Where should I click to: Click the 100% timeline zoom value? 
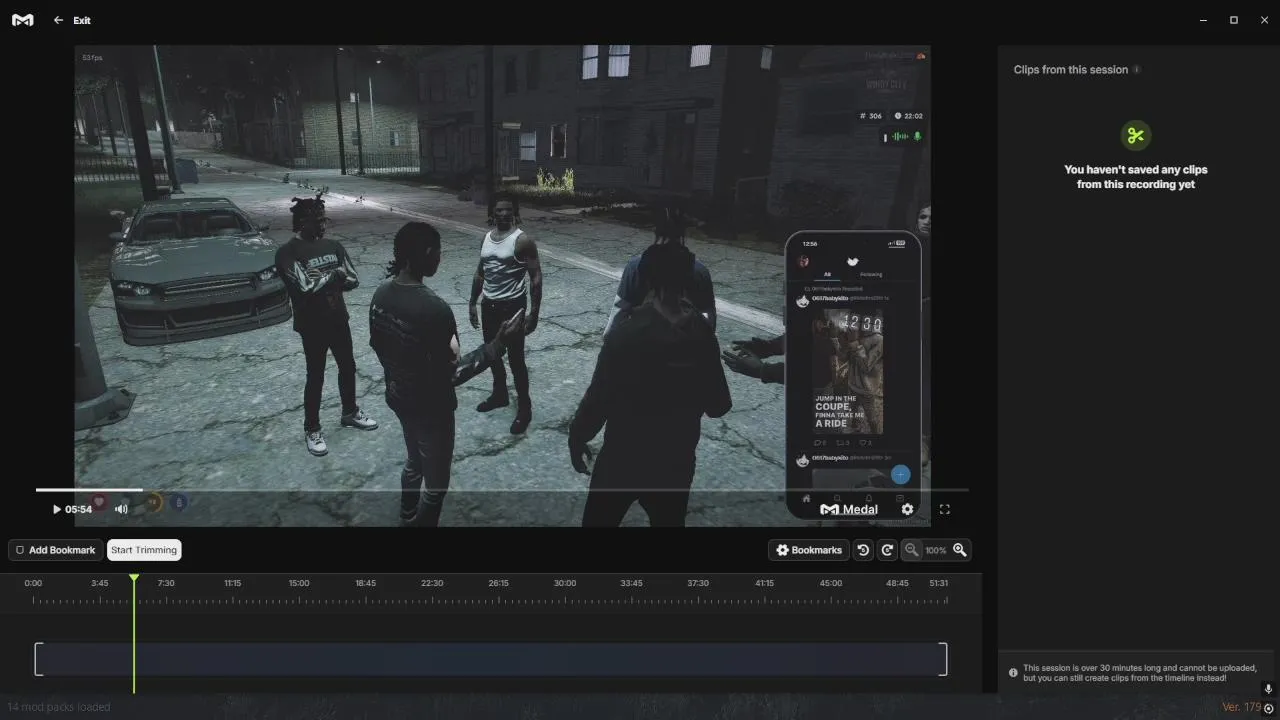point(936,551)
